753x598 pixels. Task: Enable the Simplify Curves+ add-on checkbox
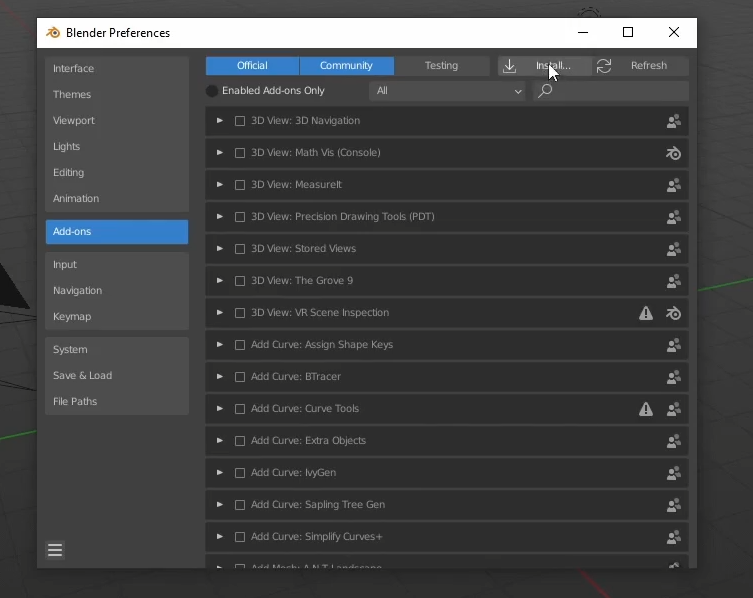point(240,537)
